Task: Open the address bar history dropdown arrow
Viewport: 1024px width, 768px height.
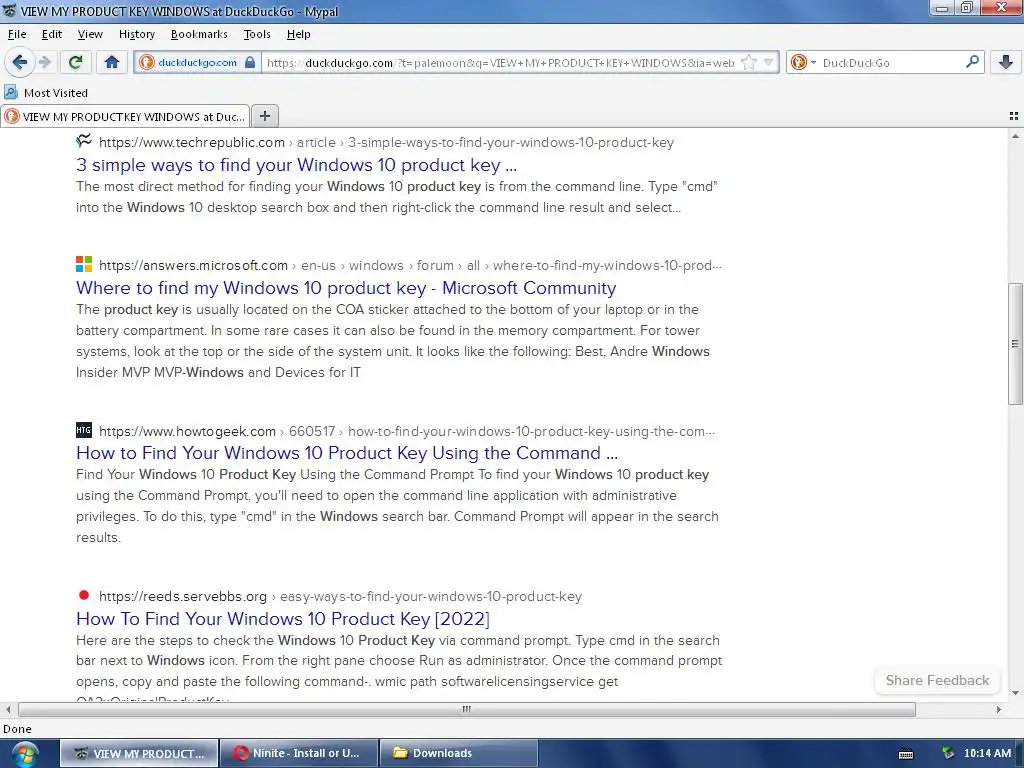Action: click(769, 62)
